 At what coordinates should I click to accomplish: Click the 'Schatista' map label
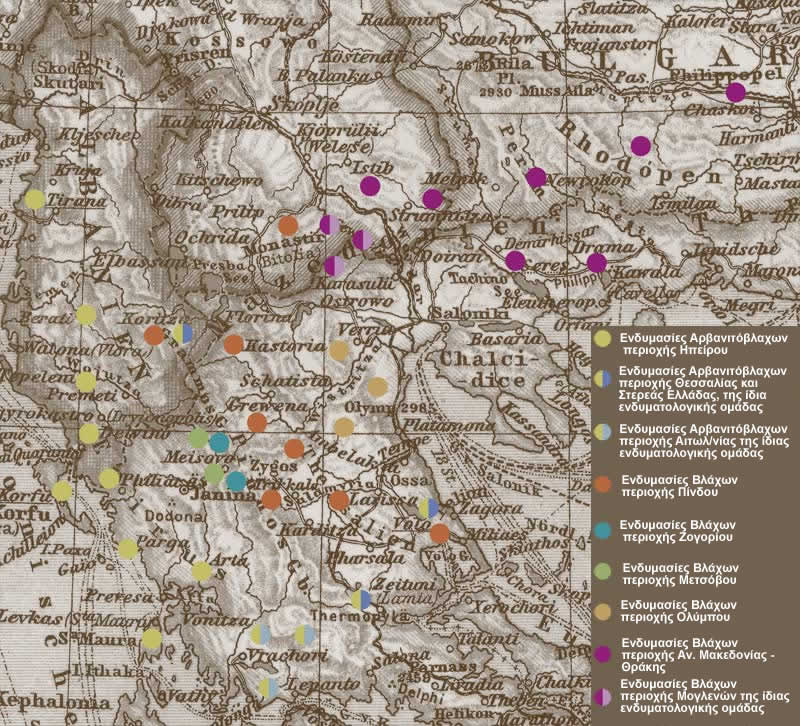(284, 381)
